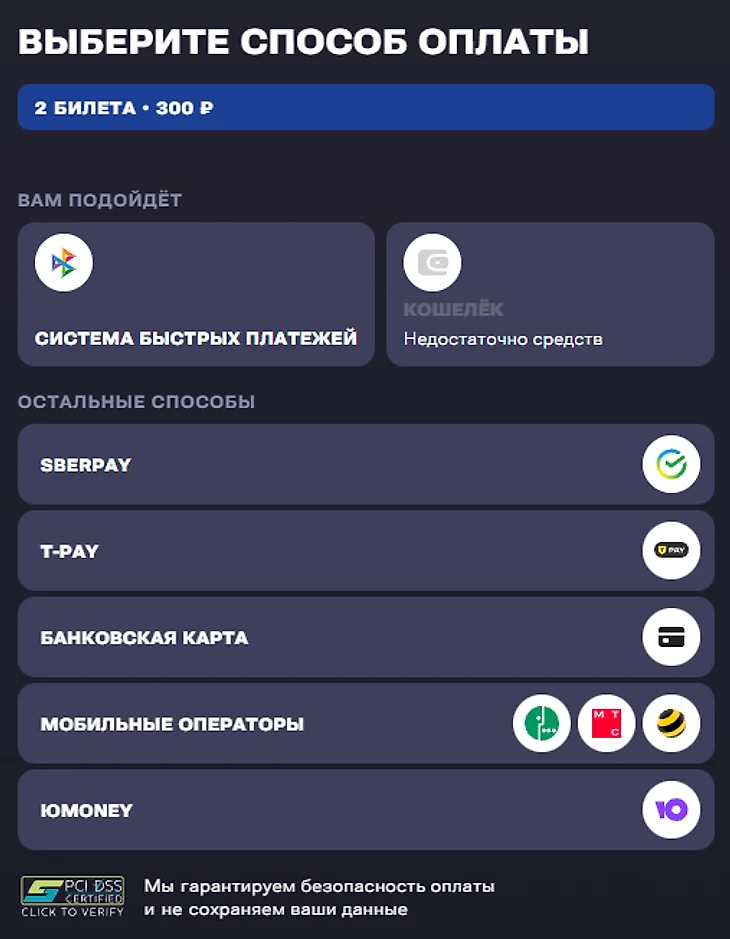Select the Кошелёк payment option title
Viewport: 730px width, 939px height.
[453, 310]
